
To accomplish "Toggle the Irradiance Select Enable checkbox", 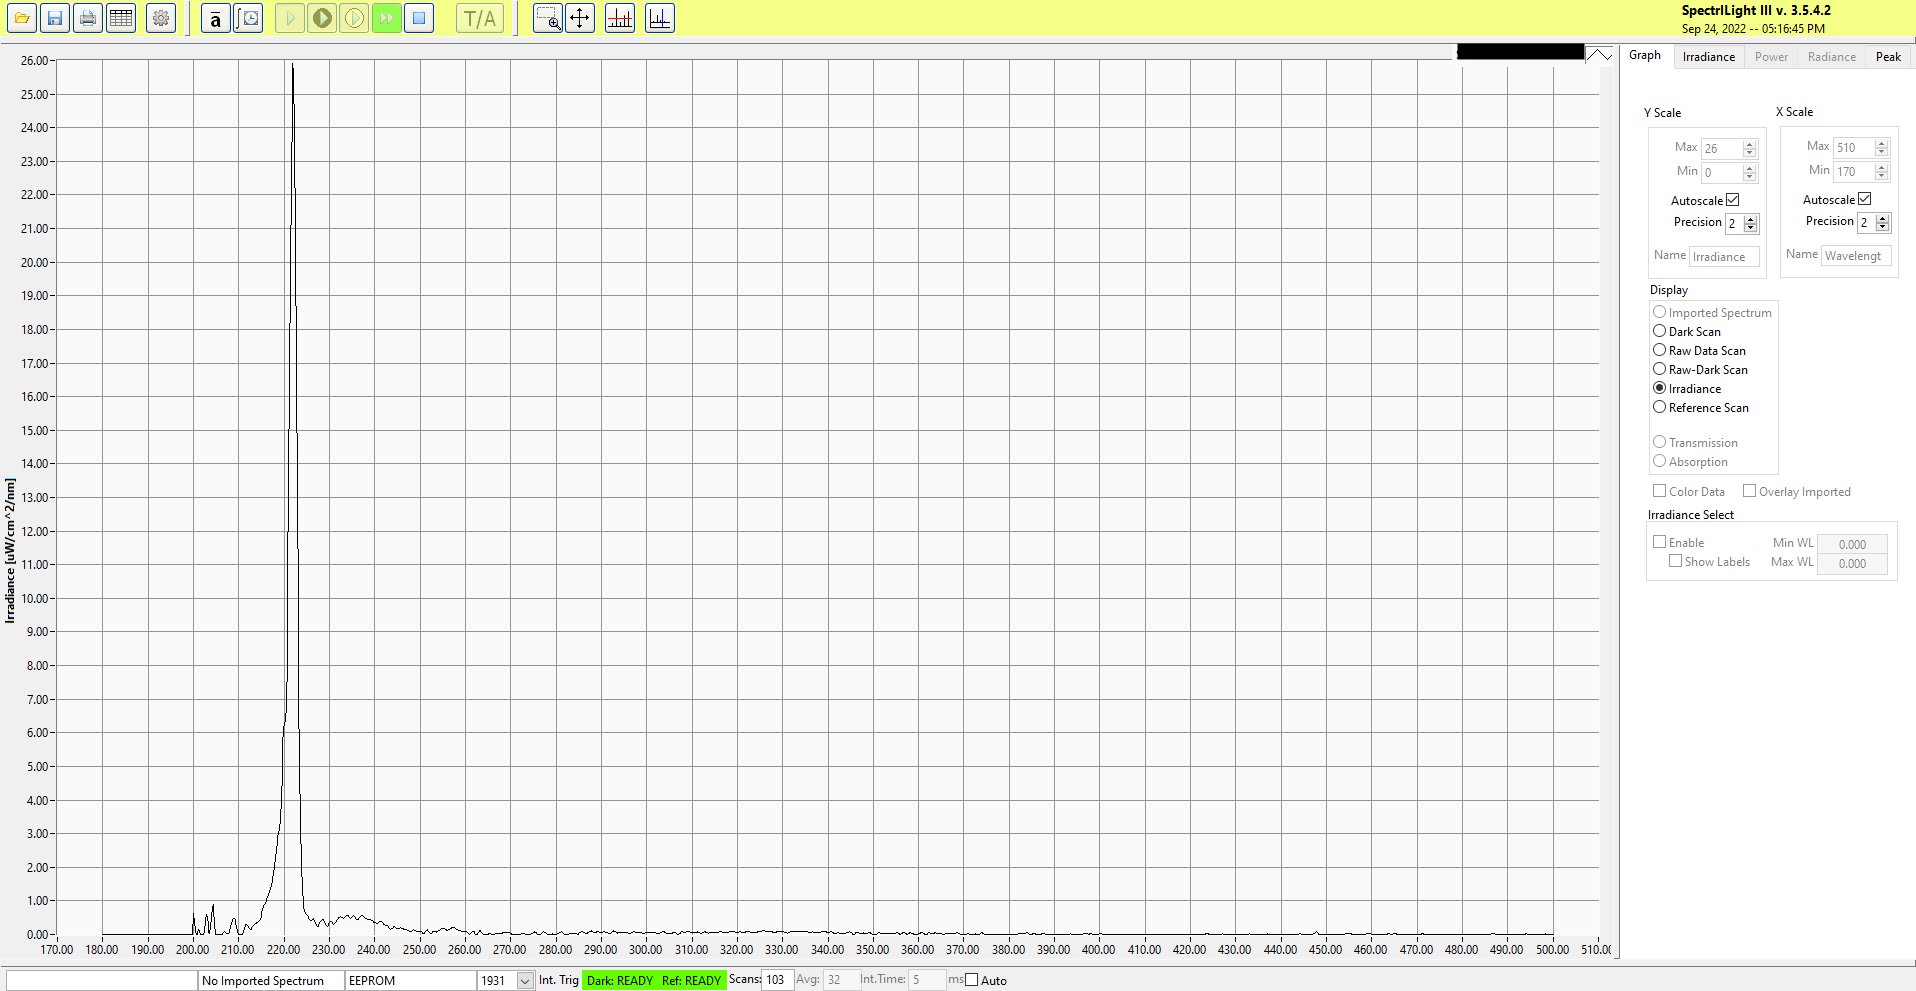I will tap(1660, 542).
